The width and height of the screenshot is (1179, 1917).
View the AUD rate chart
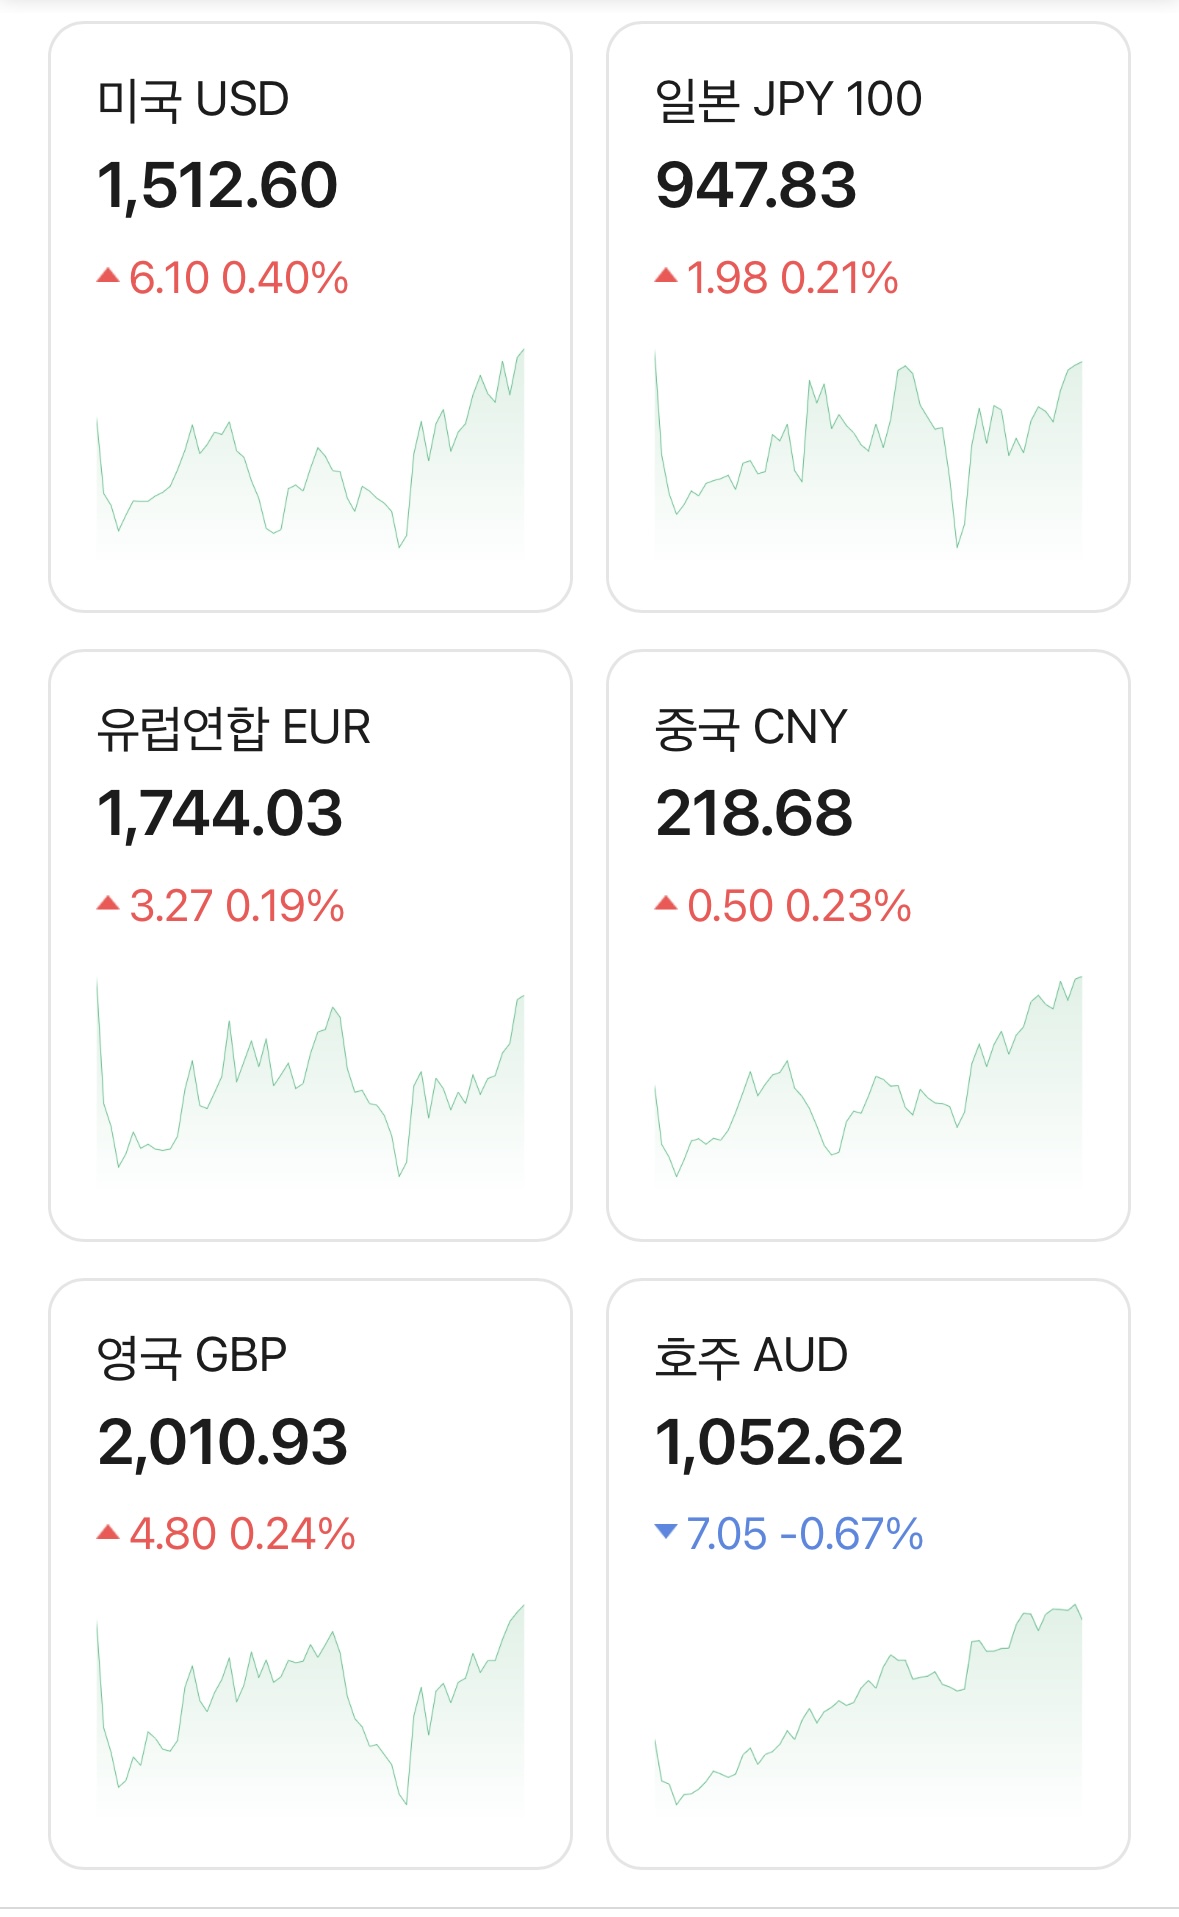(868, 1710)
